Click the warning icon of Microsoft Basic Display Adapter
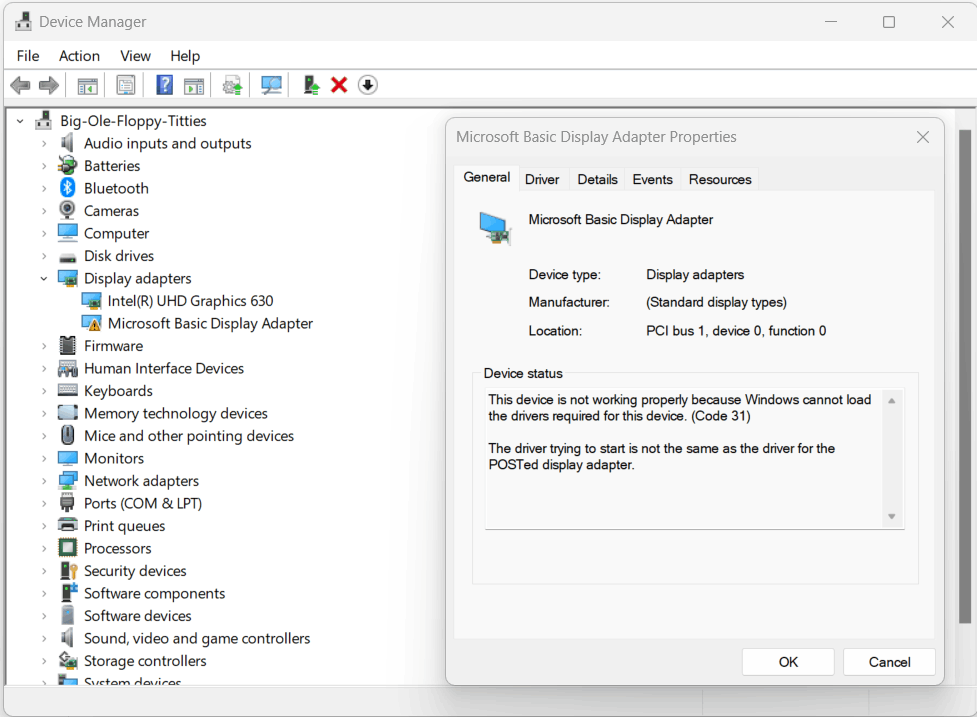Viewport: 977px width, 717px height. 92,323
